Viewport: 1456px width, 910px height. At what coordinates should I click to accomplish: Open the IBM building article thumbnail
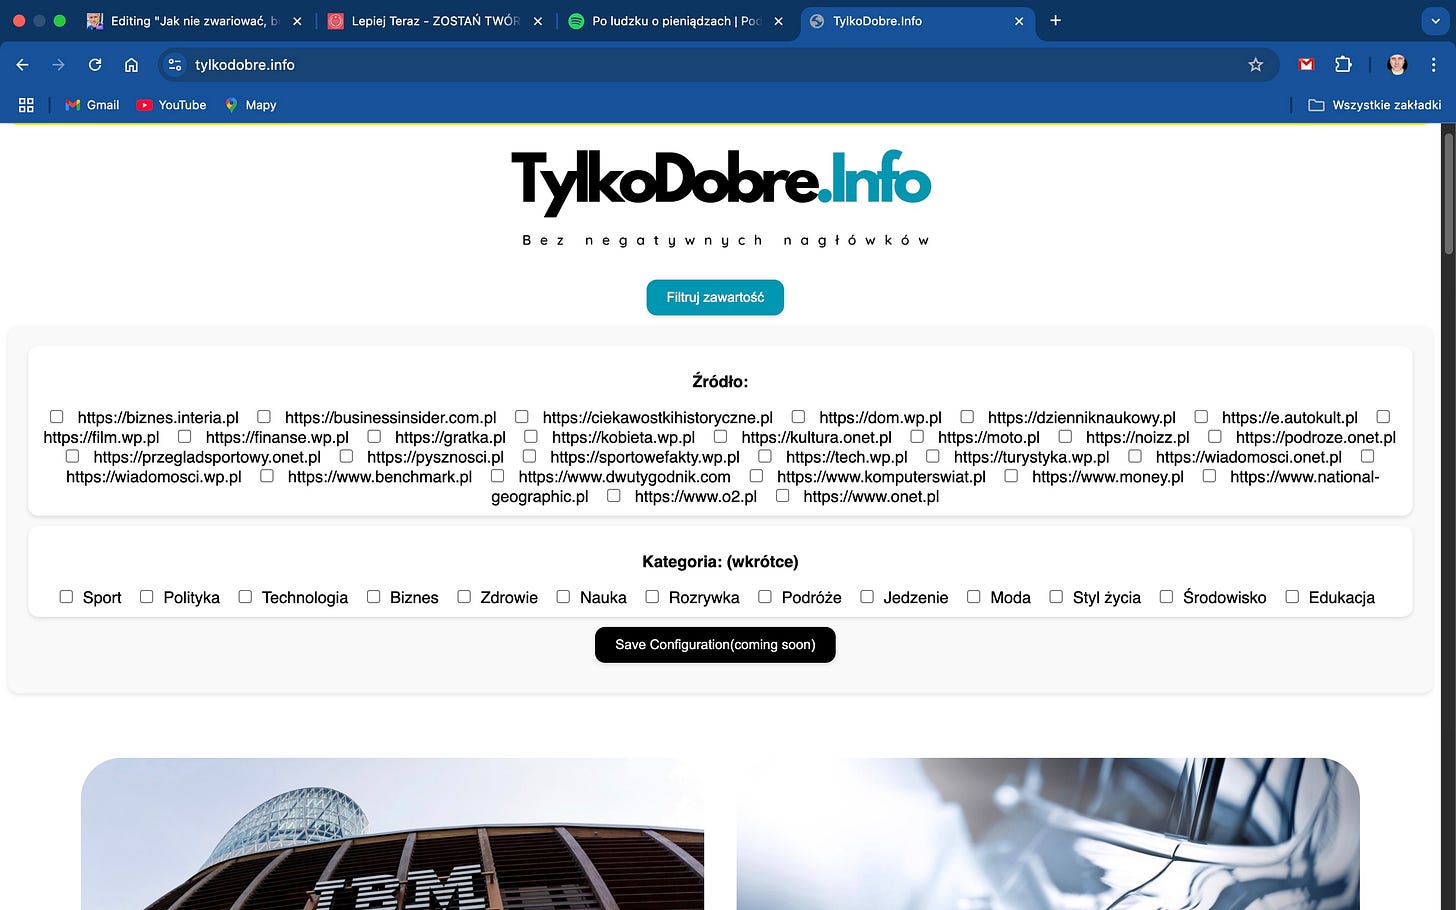tap(392, 834)
